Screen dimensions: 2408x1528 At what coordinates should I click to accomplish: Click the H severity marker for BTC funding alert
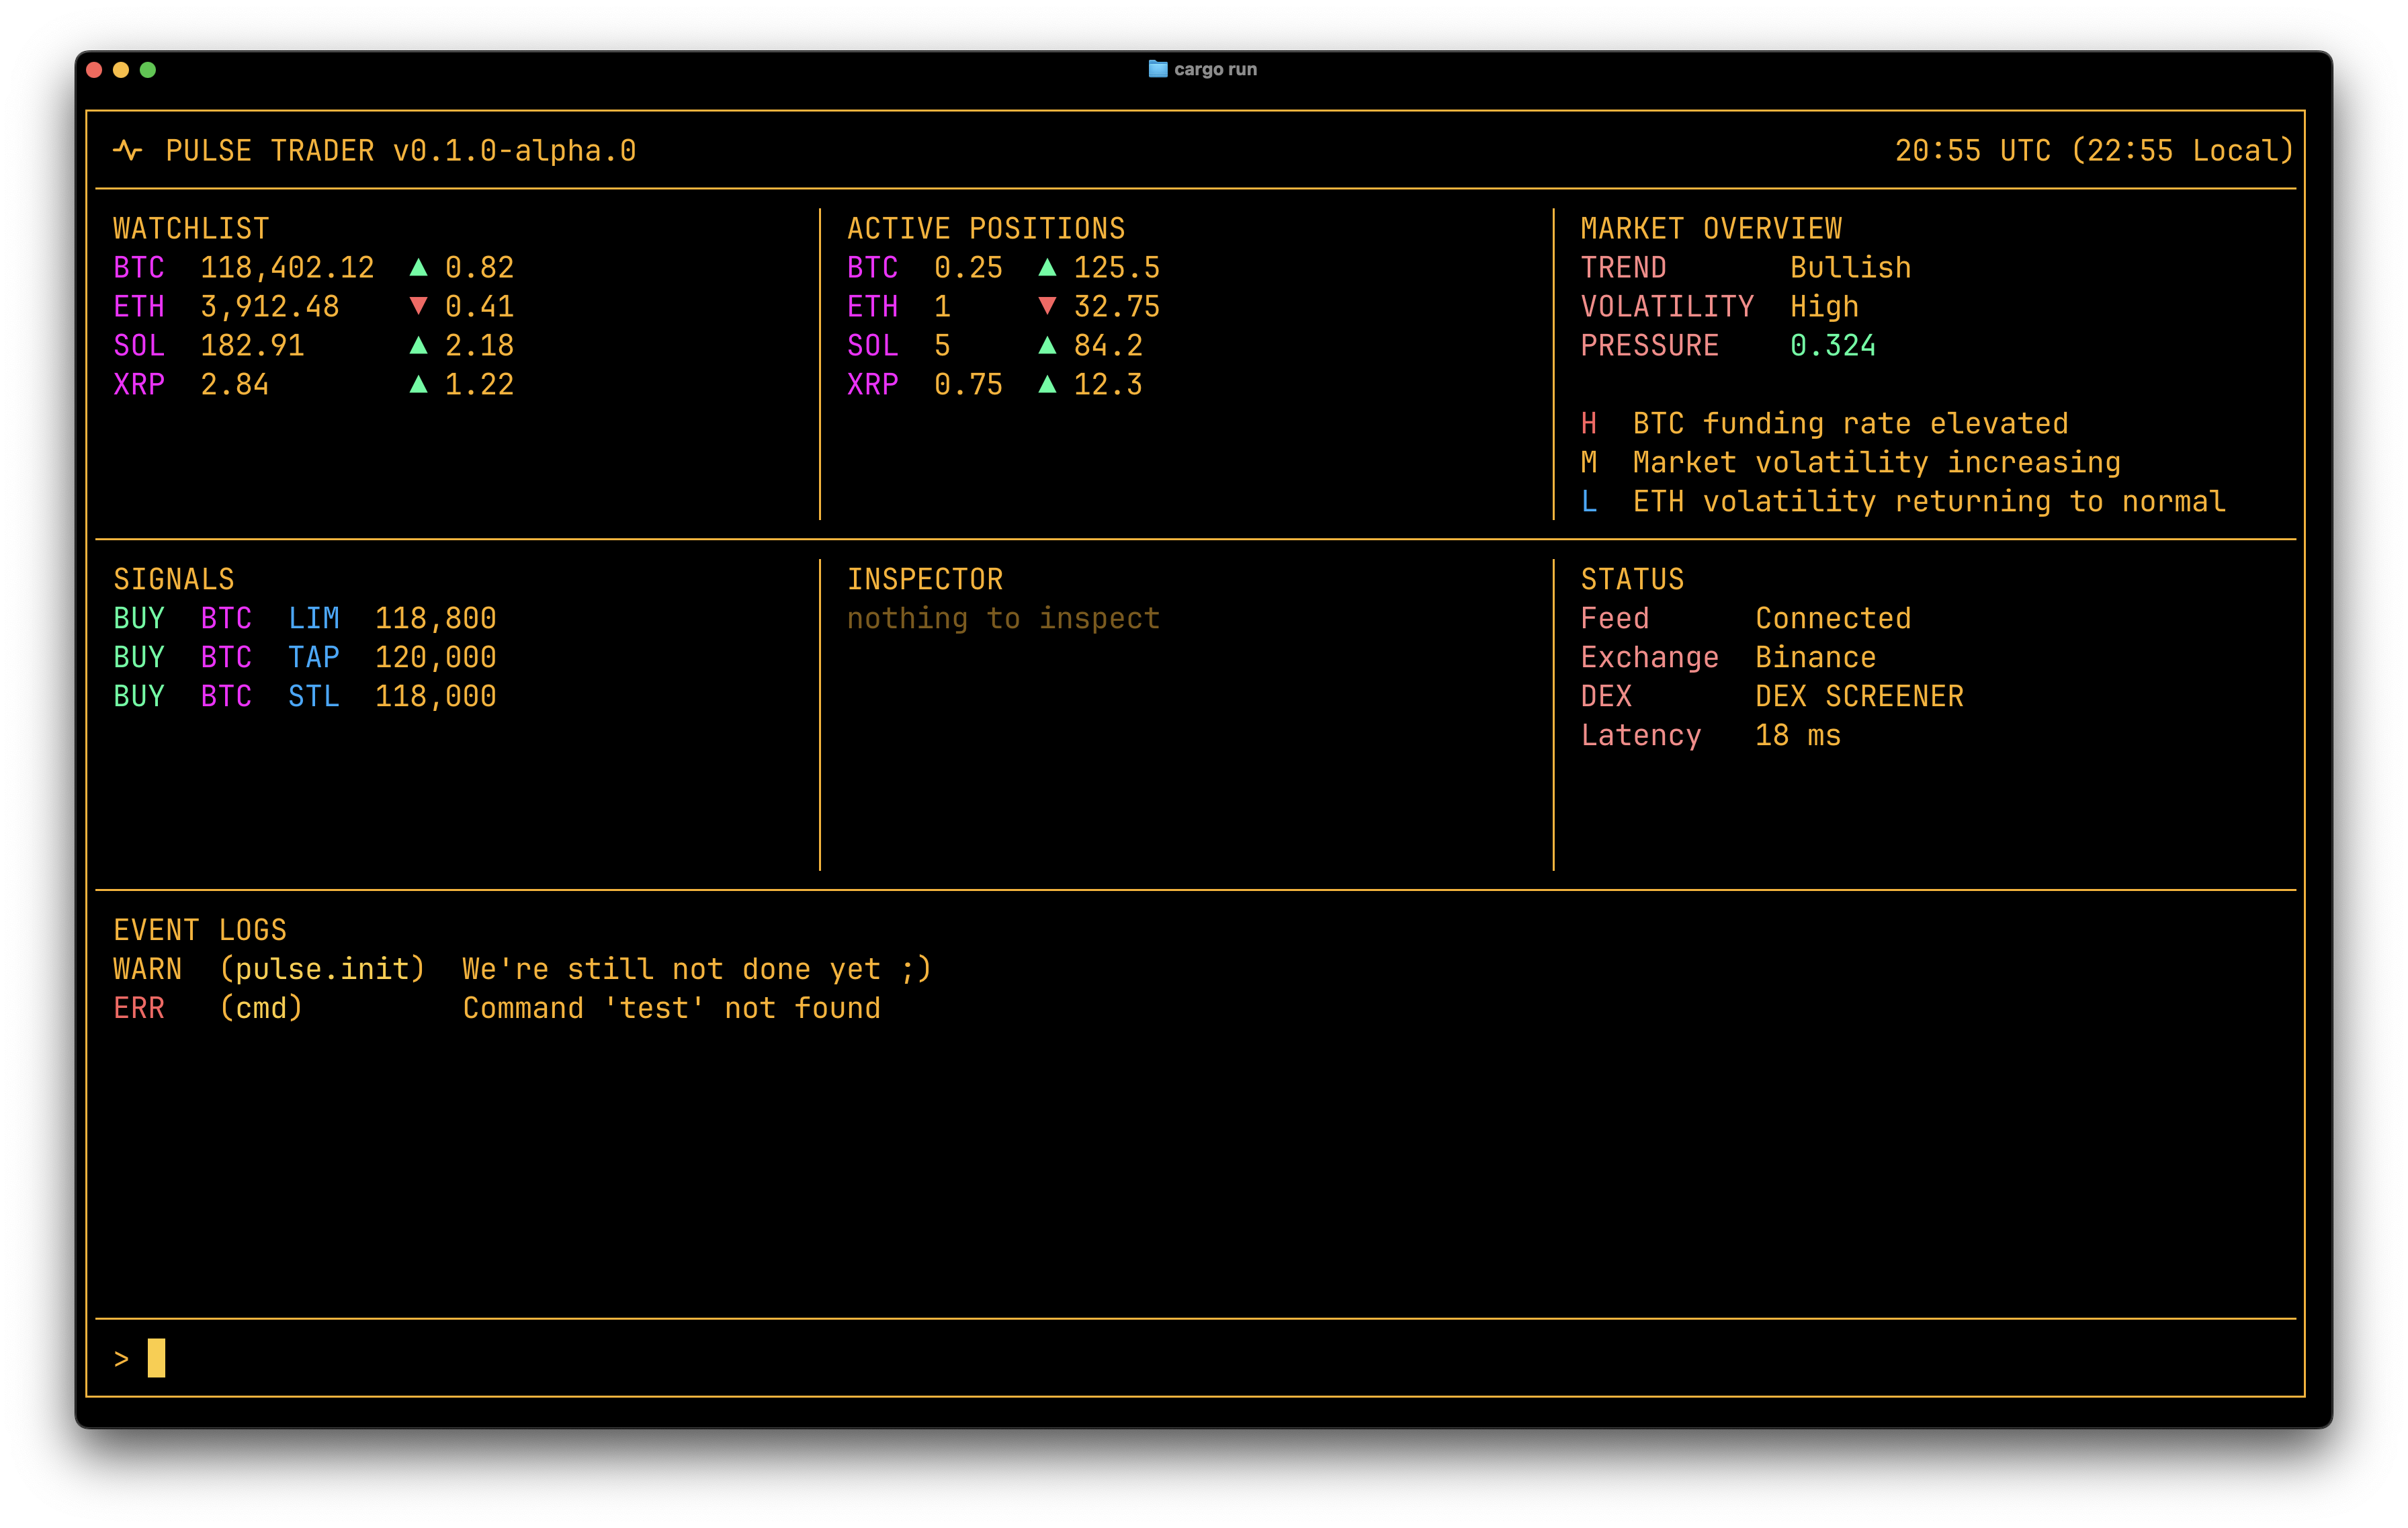click(1589, 424)
